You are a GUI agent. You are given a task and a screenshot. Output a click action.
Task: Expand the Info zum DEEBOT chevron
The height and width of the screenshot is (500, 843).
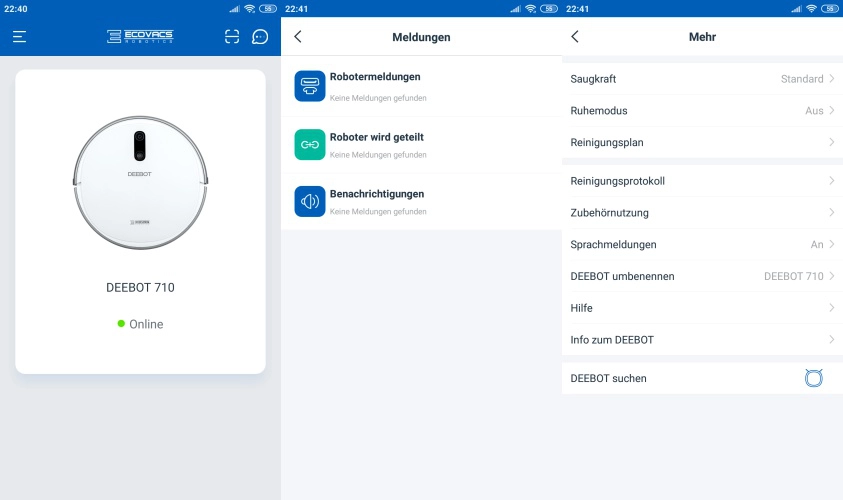coord(831,339)
